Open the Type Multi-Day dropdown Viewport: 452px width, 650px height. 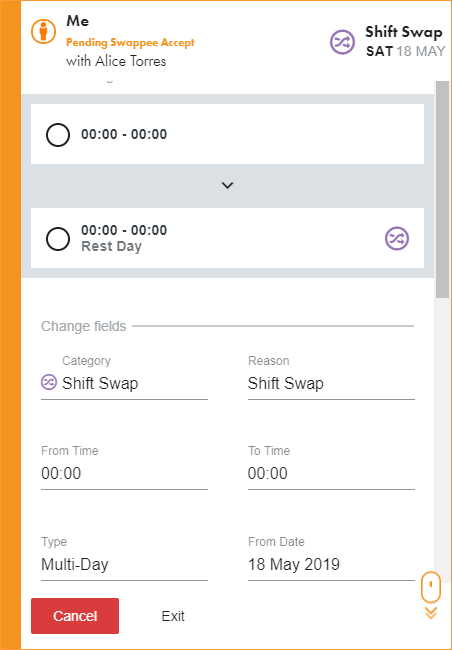tap(124, 564)
